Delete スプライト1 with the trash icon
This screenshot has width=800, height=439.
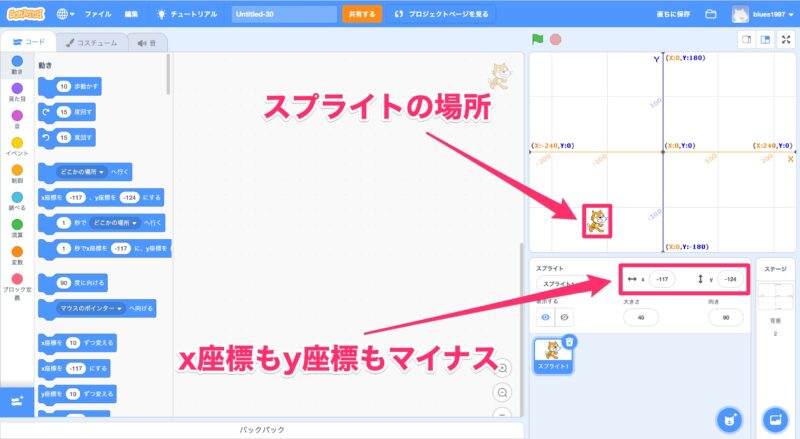pos(569,342)
